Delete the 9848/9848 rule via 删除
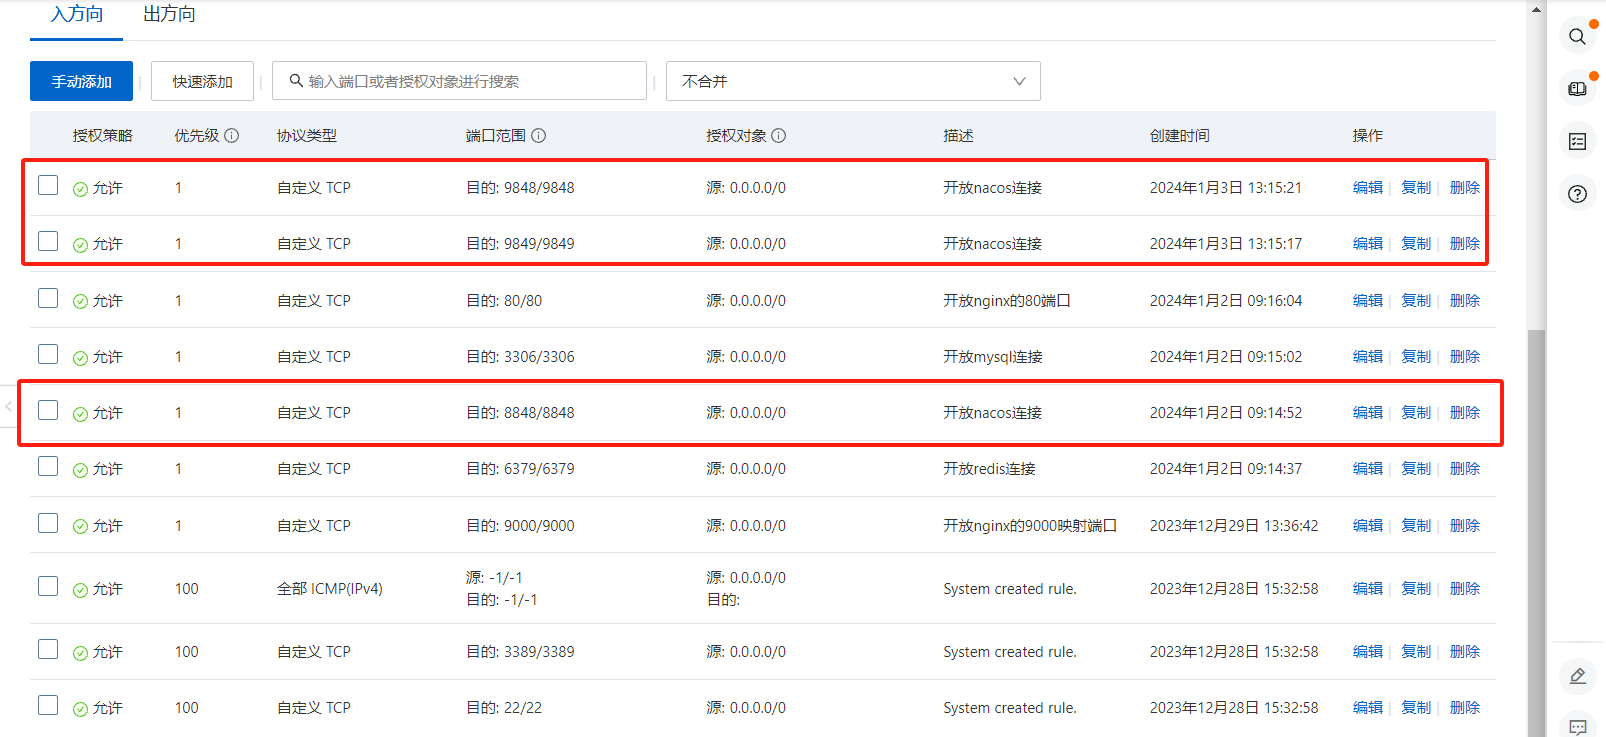1606x737 pixels. click(1464, 188)
